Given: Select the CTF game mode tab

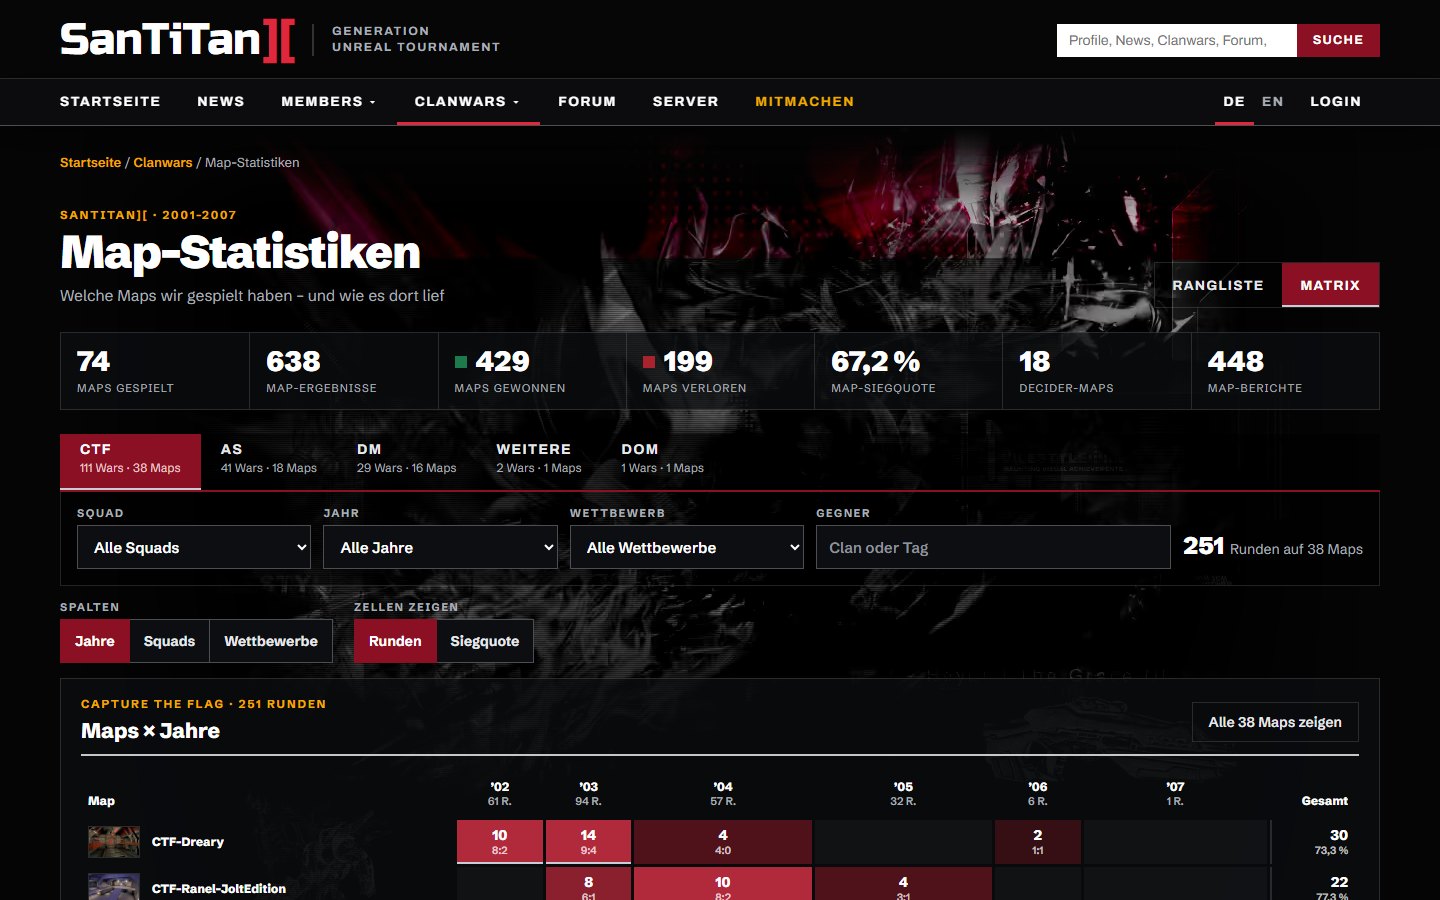Looking at the screenshot, I should (130, 461).
